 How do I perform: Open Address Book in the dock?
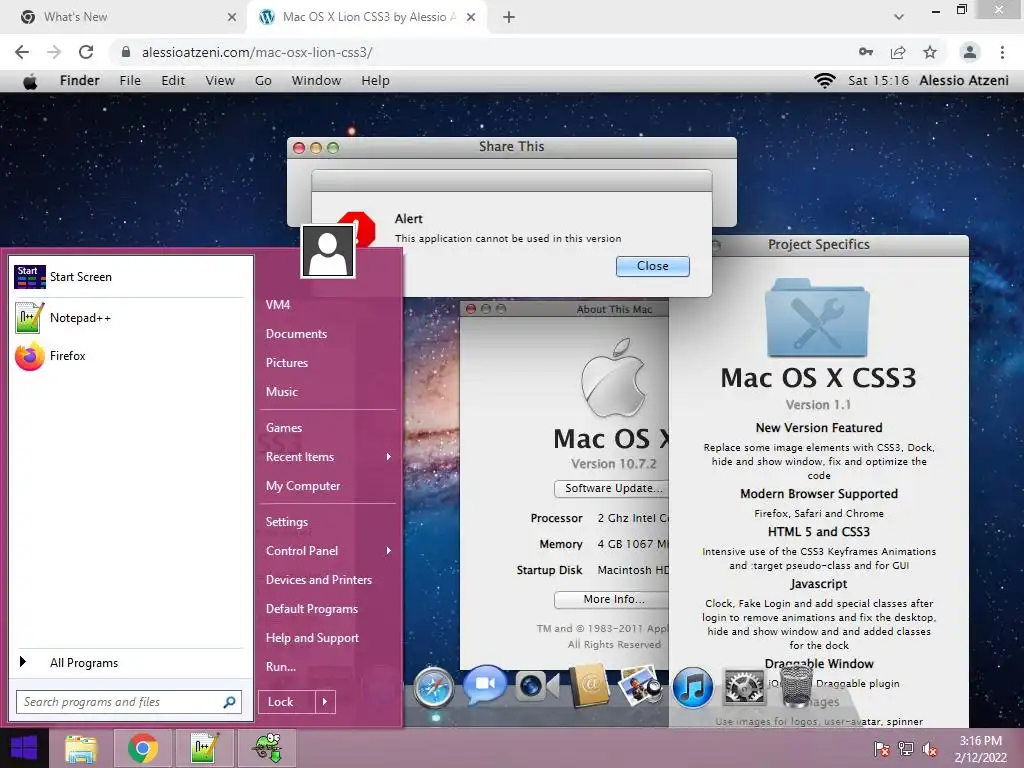coord(589,687)
